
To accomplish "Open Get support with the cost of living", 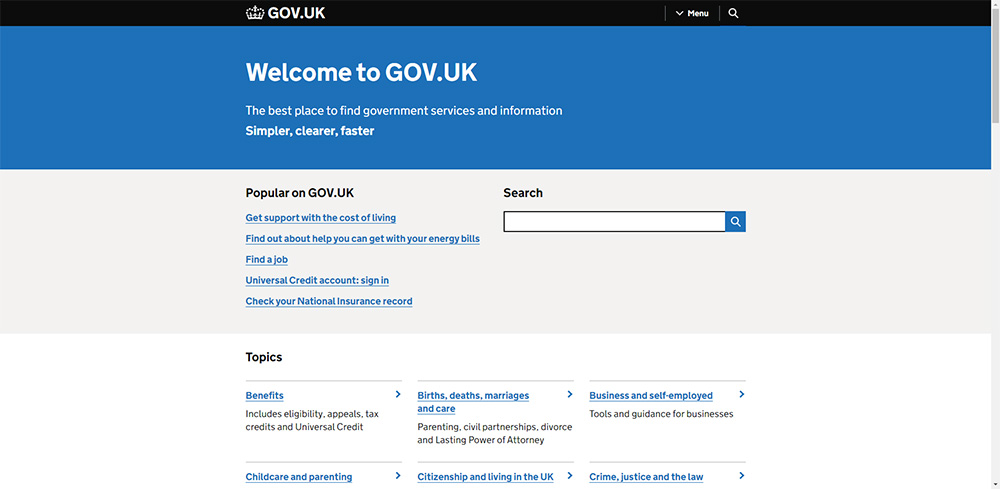I will [321, 218].
